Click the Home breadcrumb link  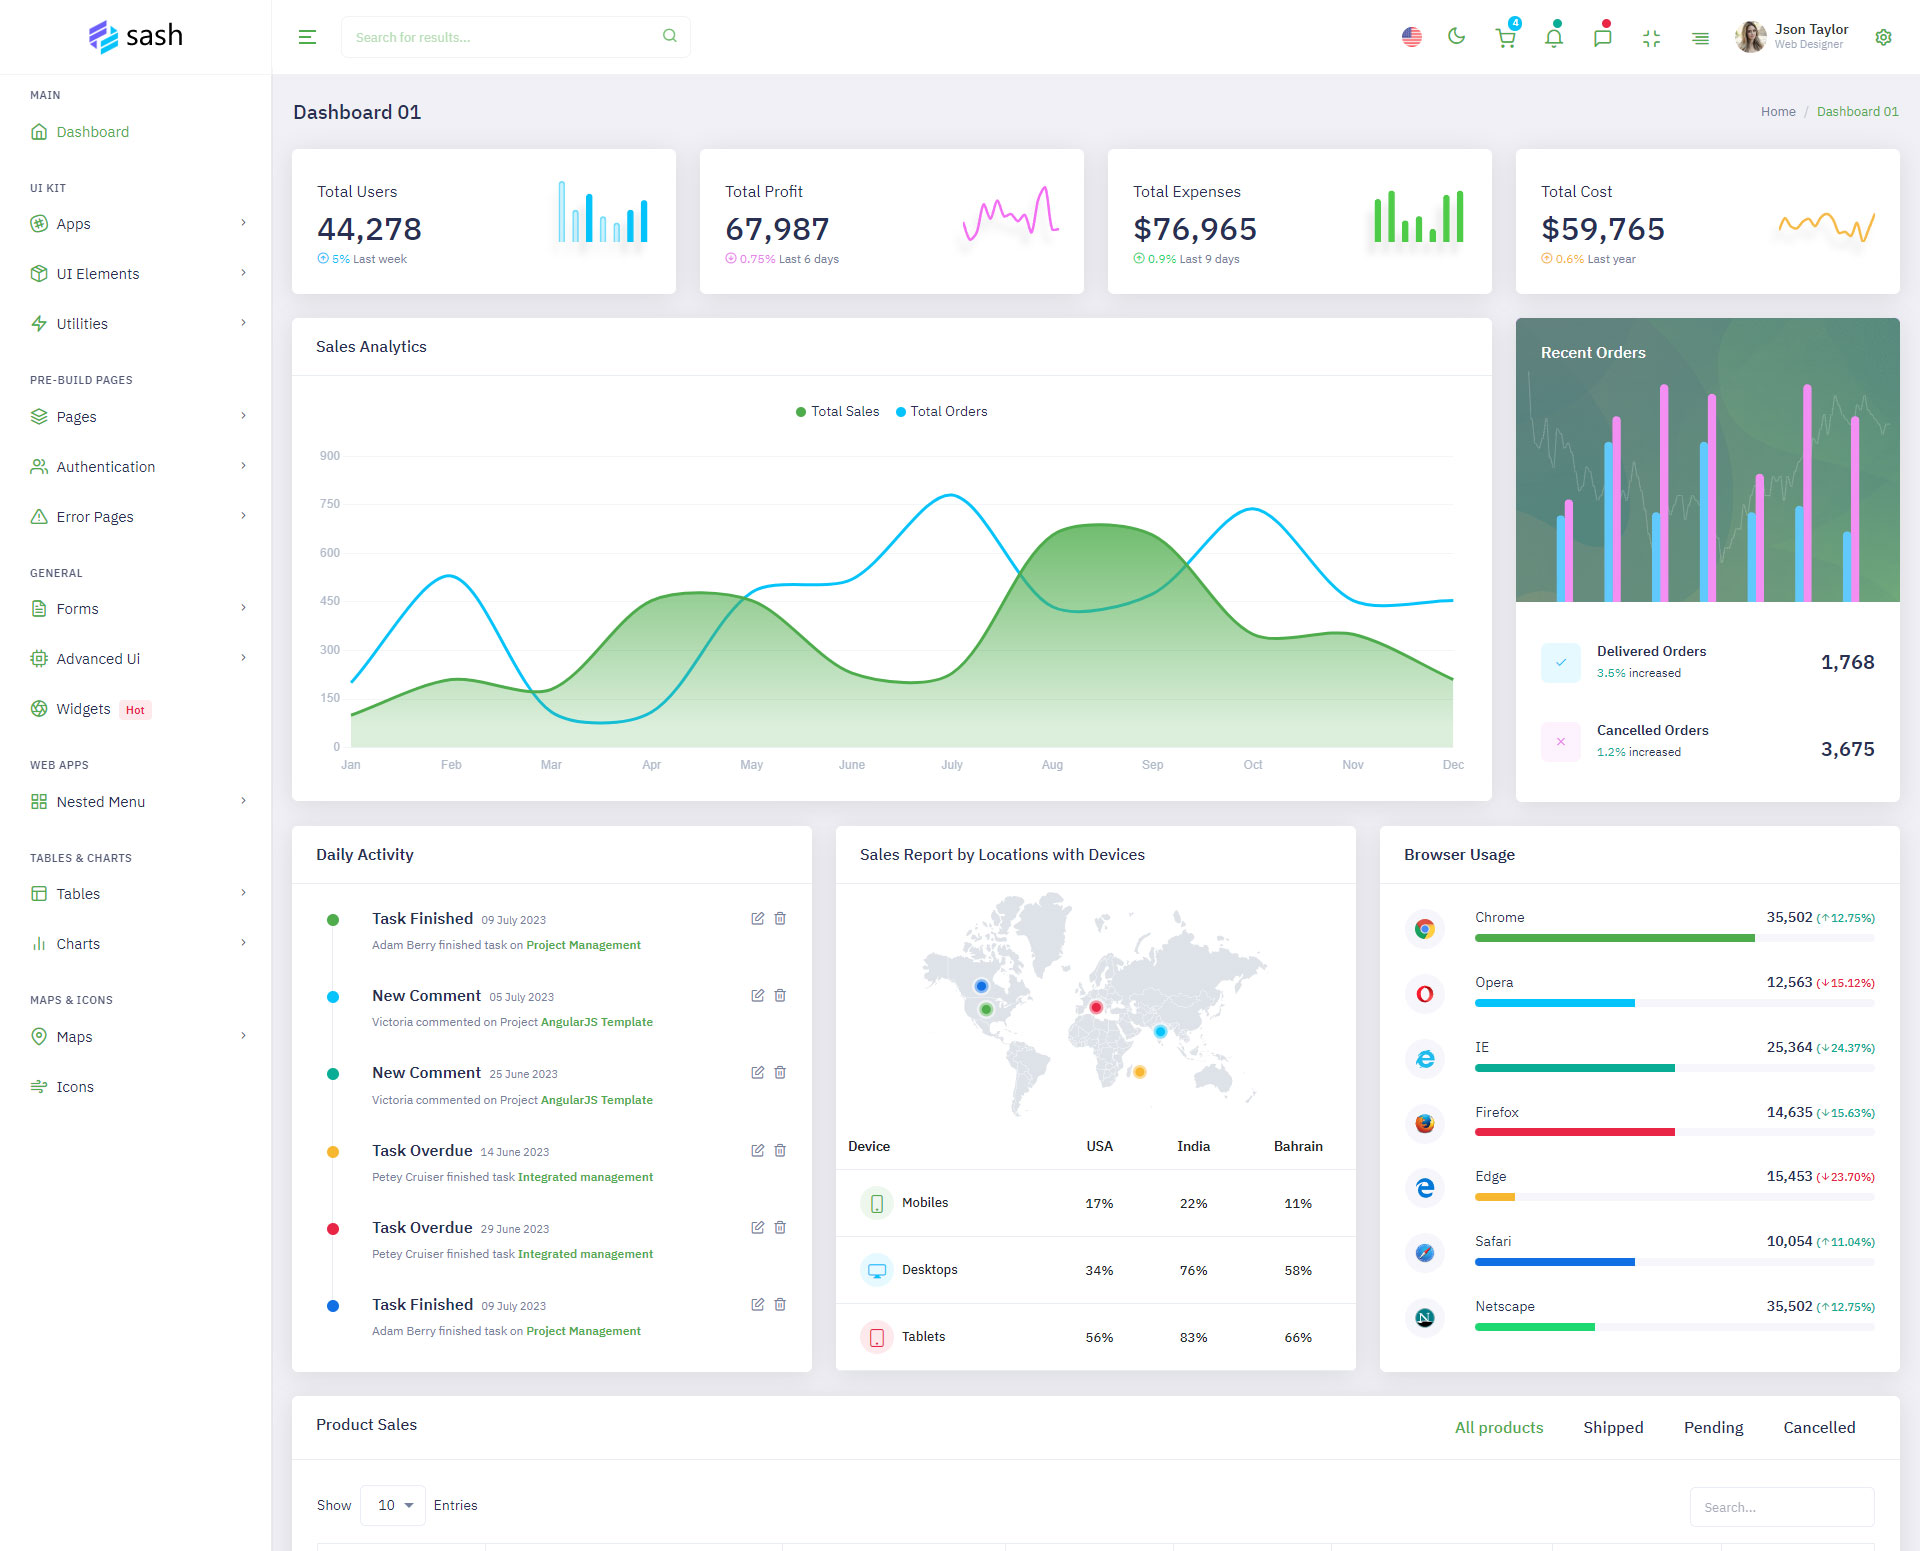tap(1777, 112)
